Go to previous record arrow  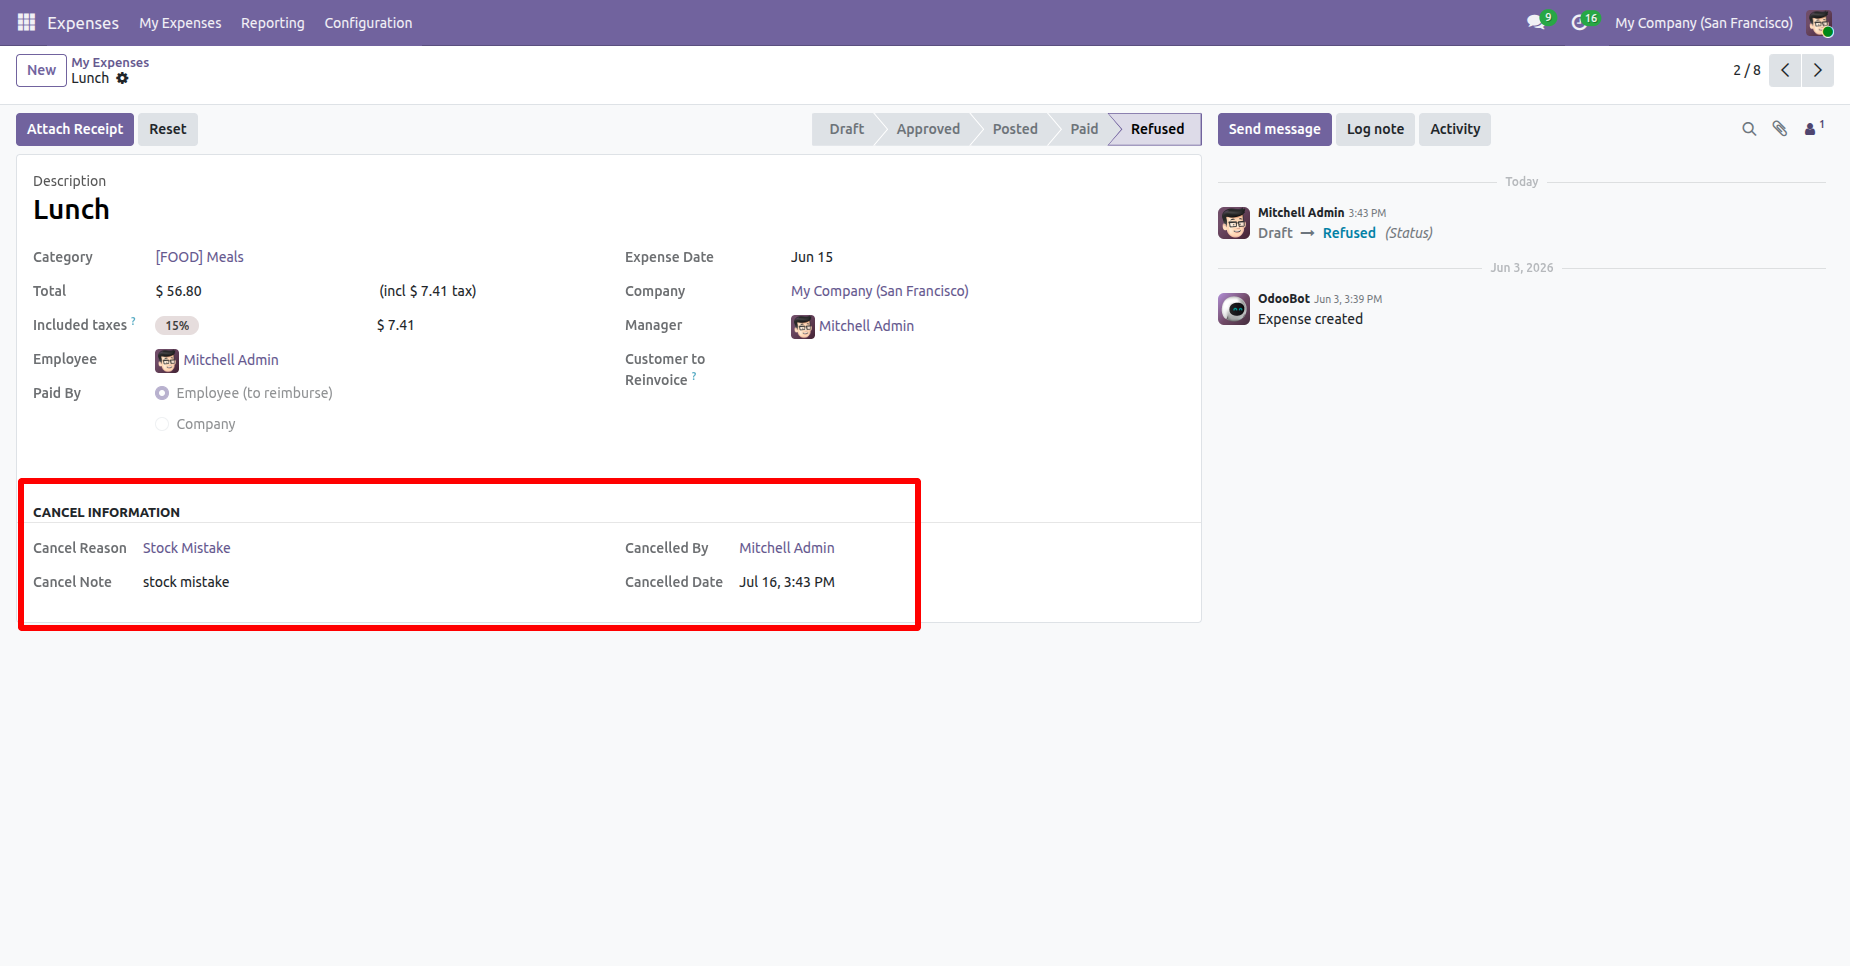[1785, 70]
